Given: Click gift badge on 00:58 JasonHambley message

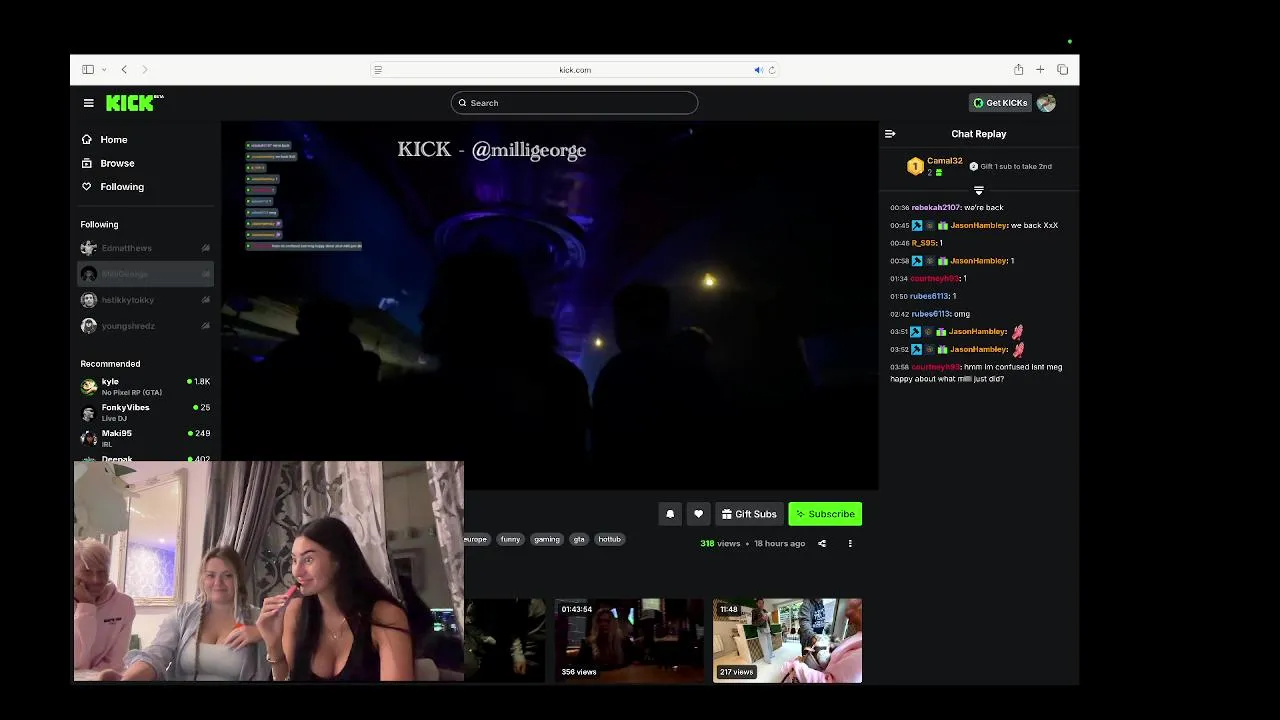Looking at the screenshot, I should pos(942,261).
